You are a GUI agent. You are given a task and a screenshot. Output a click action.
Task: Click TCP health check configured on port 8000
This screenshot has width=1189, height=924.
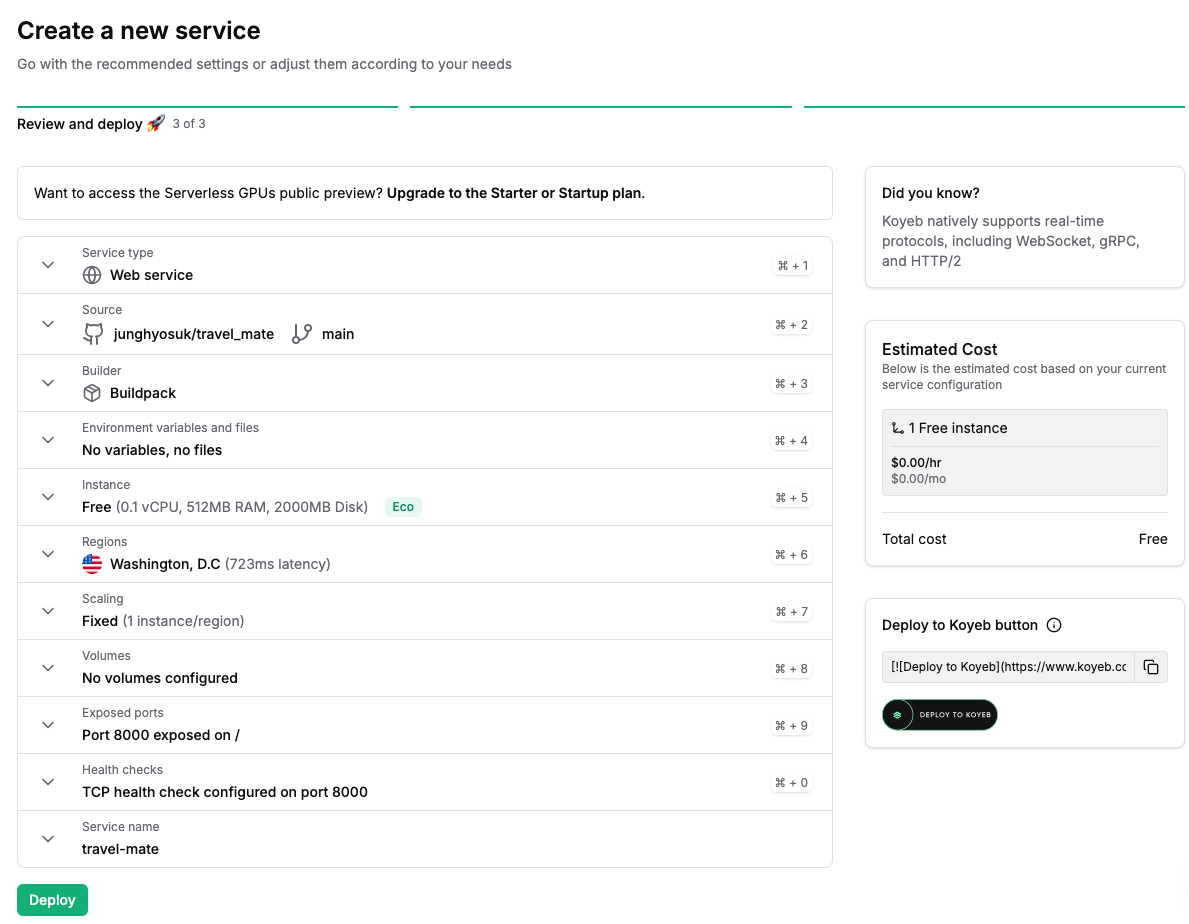click(224, 792)
